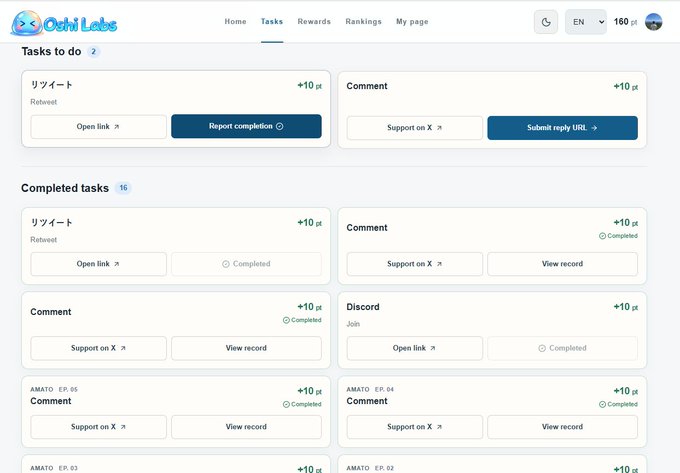View record for AMATO EP. 05 comment
680x473 pixels.
tap(246, 427)
